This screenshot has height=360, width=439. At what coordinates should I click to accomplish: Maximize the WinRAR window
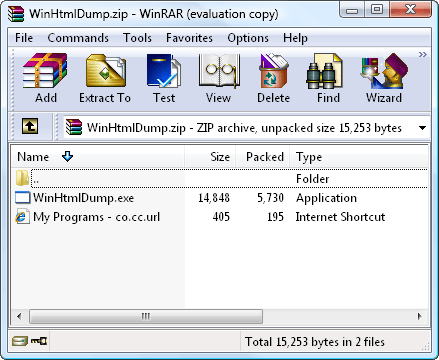(x=377, y=10)
